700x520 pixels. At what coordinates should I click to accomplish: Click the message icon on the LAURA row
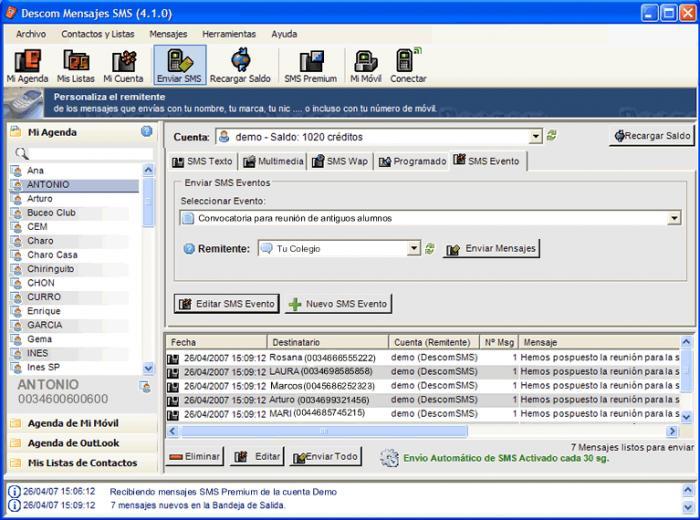point(173,372)
